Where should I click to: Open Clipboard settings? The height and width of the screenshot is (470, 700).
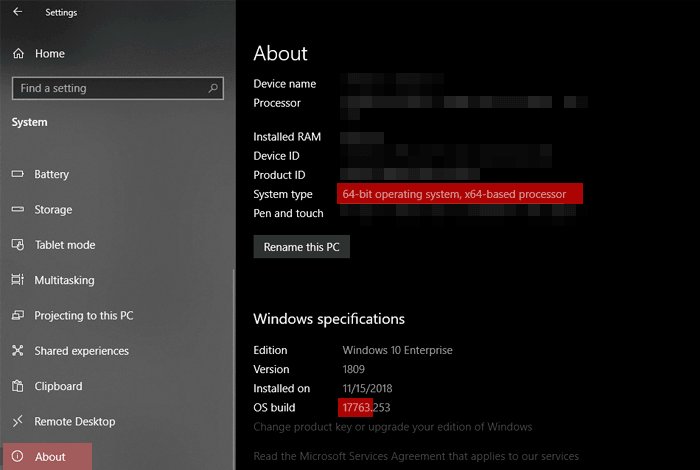click(58, 386)
